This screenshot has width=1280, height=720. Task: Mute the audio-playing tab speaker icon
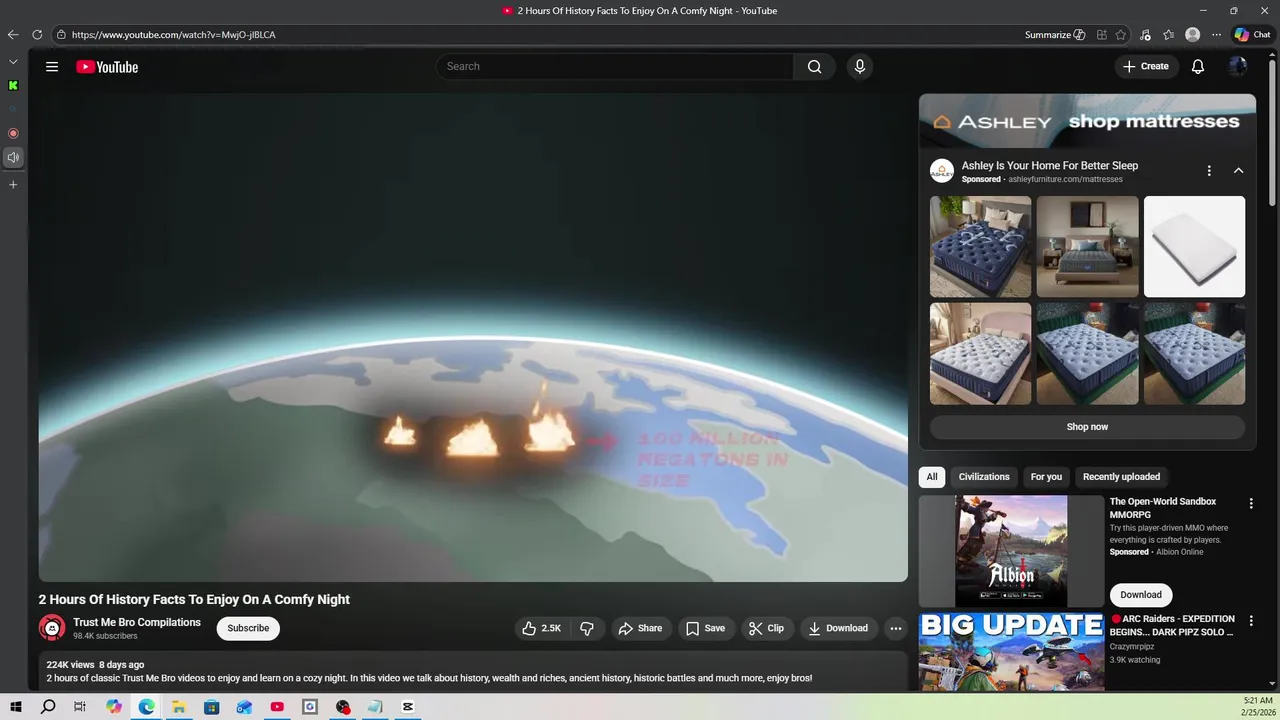click(x=13, y=157)
